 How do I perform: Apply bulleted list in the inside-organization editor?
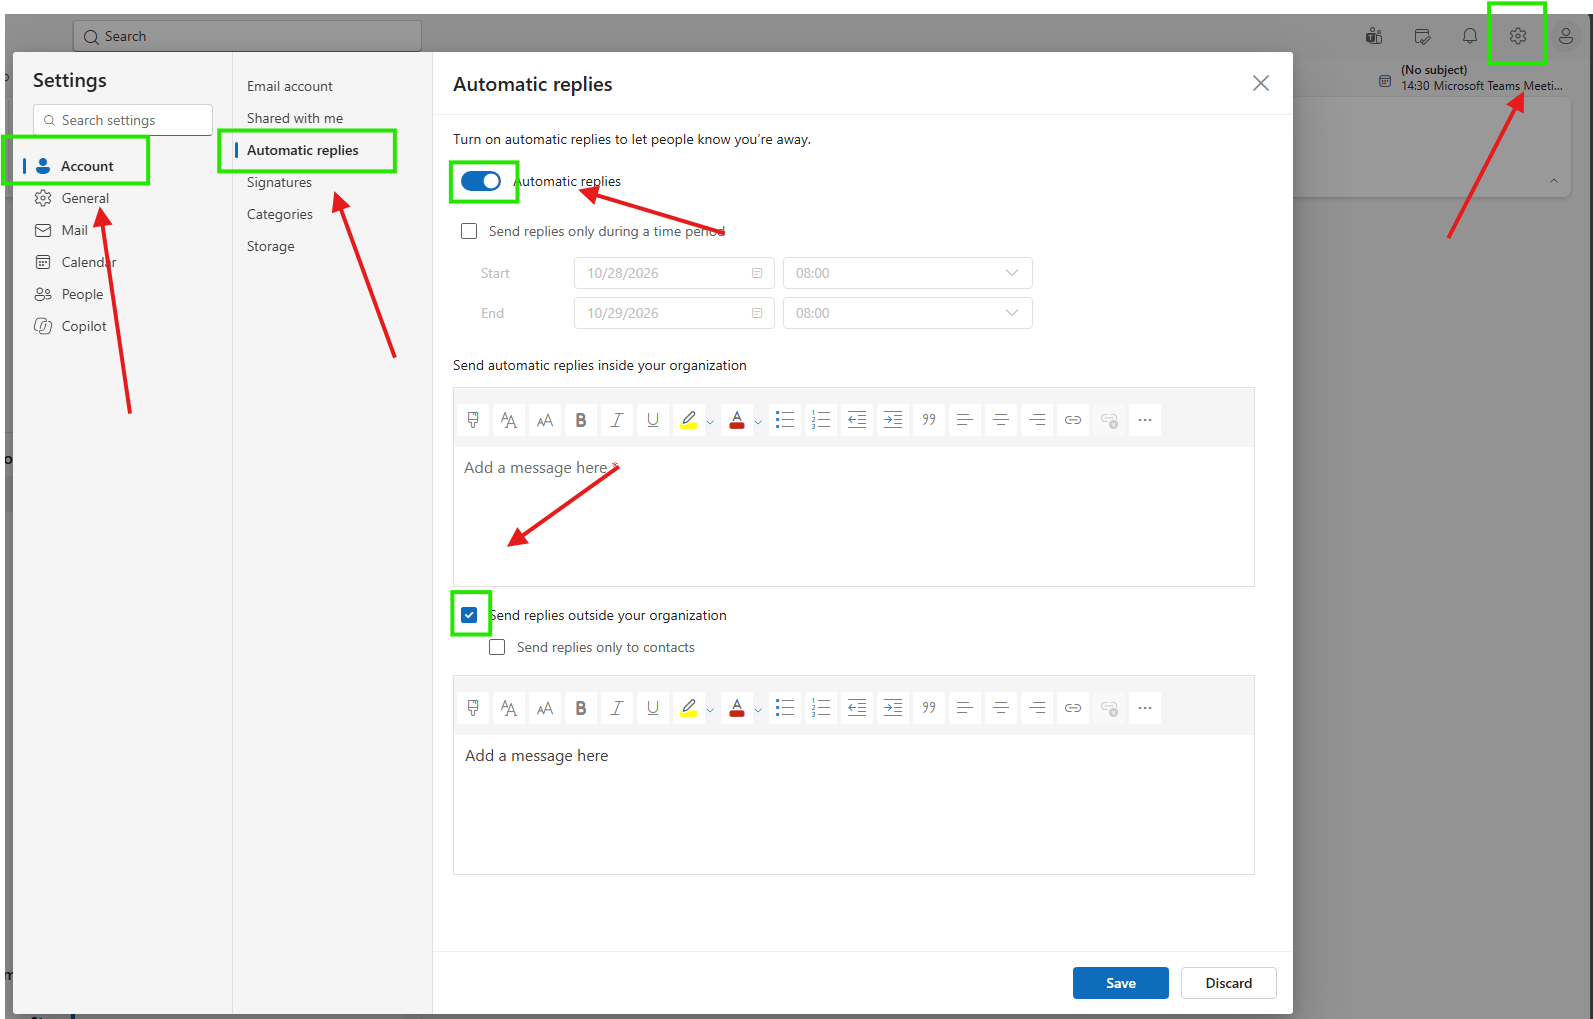point(785,420)
